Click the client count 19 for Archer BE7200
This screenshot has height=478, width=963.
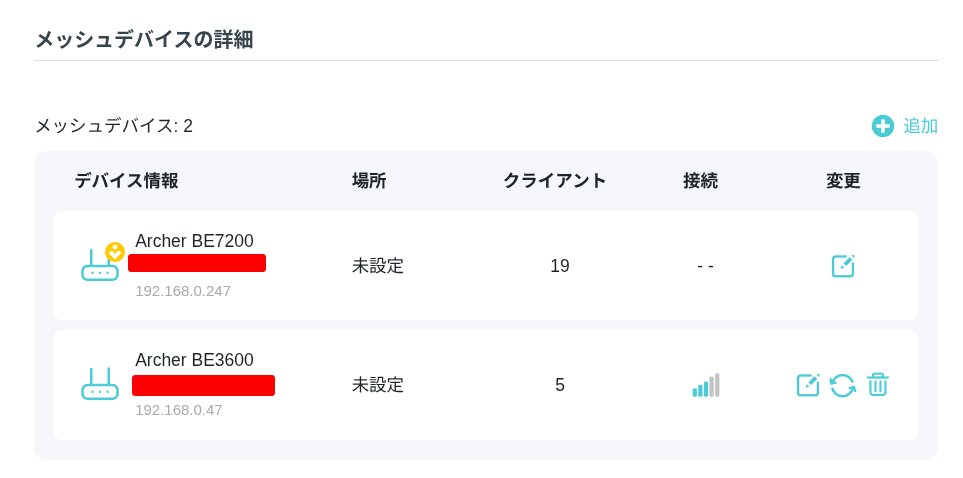[x=560, y=266]
